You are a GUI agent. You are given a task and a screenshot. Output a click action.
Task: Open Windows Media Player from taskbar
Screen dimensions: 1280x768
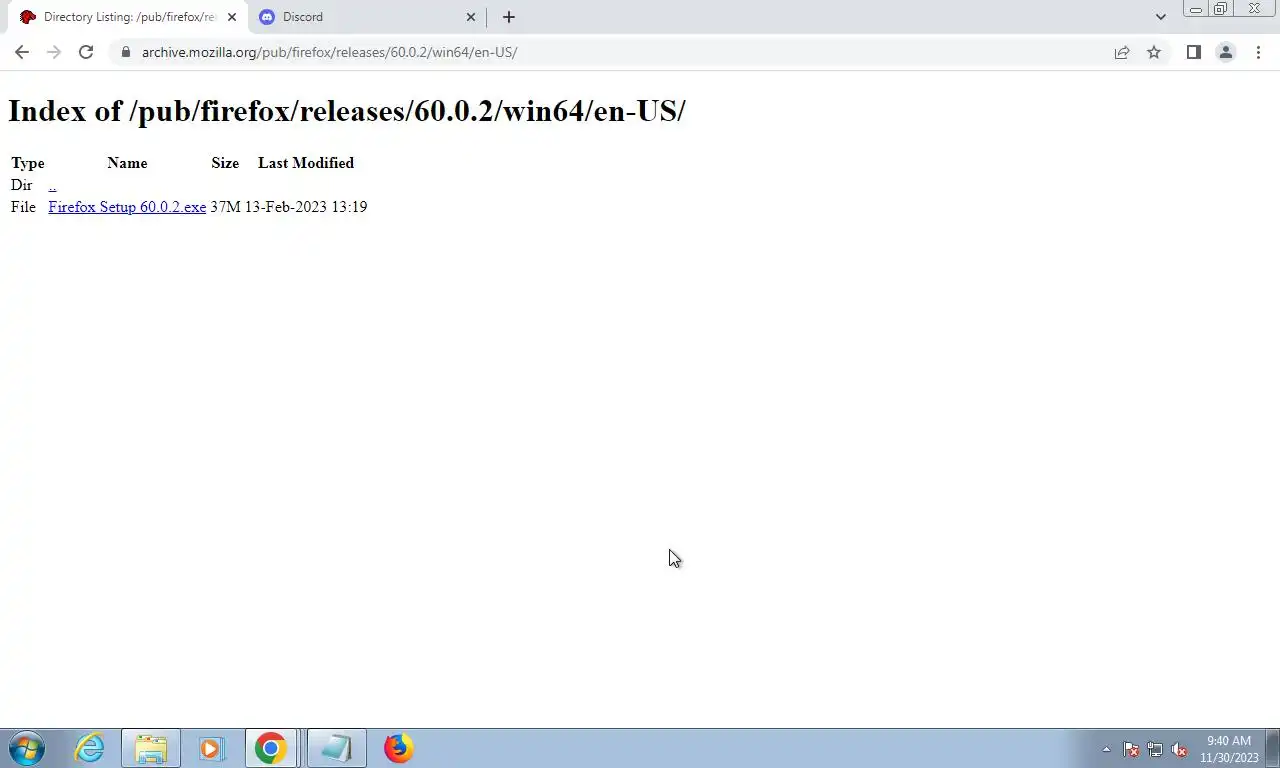click(211, 748)
